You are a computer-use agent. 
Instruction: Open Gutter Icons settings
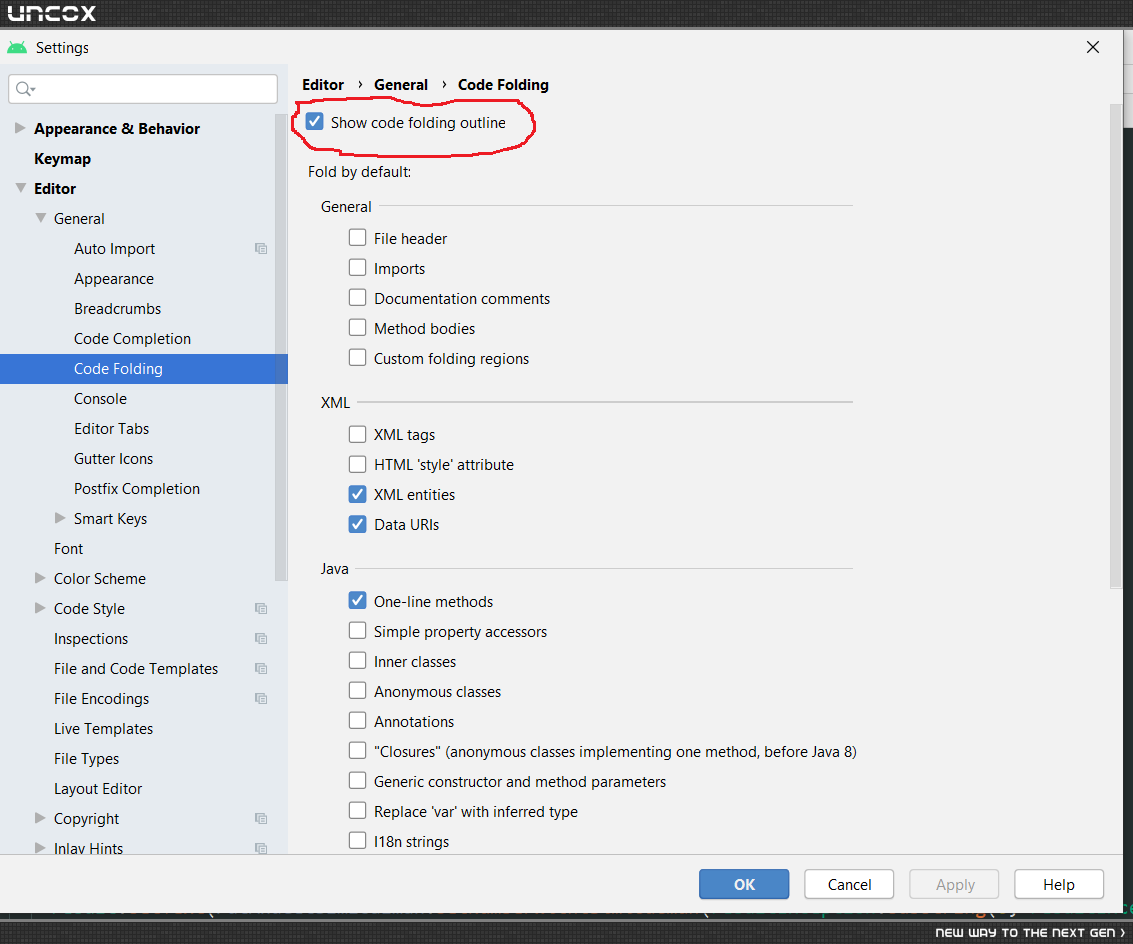(x=113, y=459)
